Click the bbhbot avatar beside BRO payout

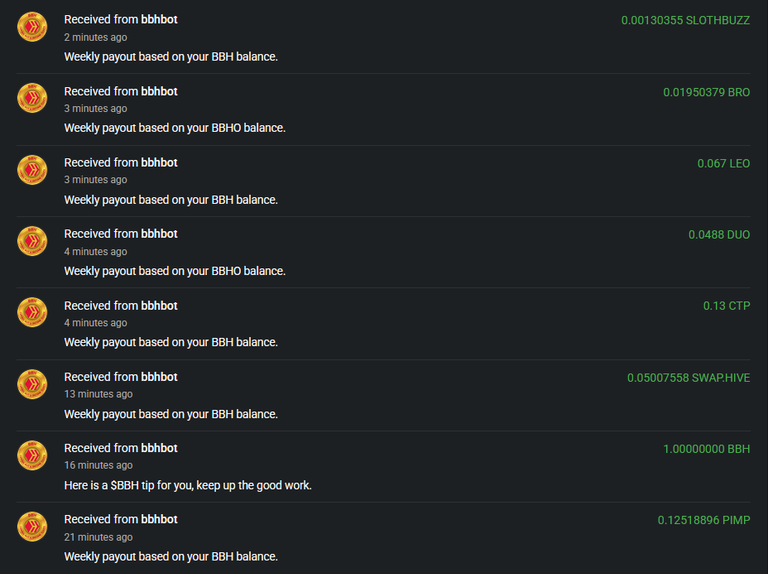32,98
